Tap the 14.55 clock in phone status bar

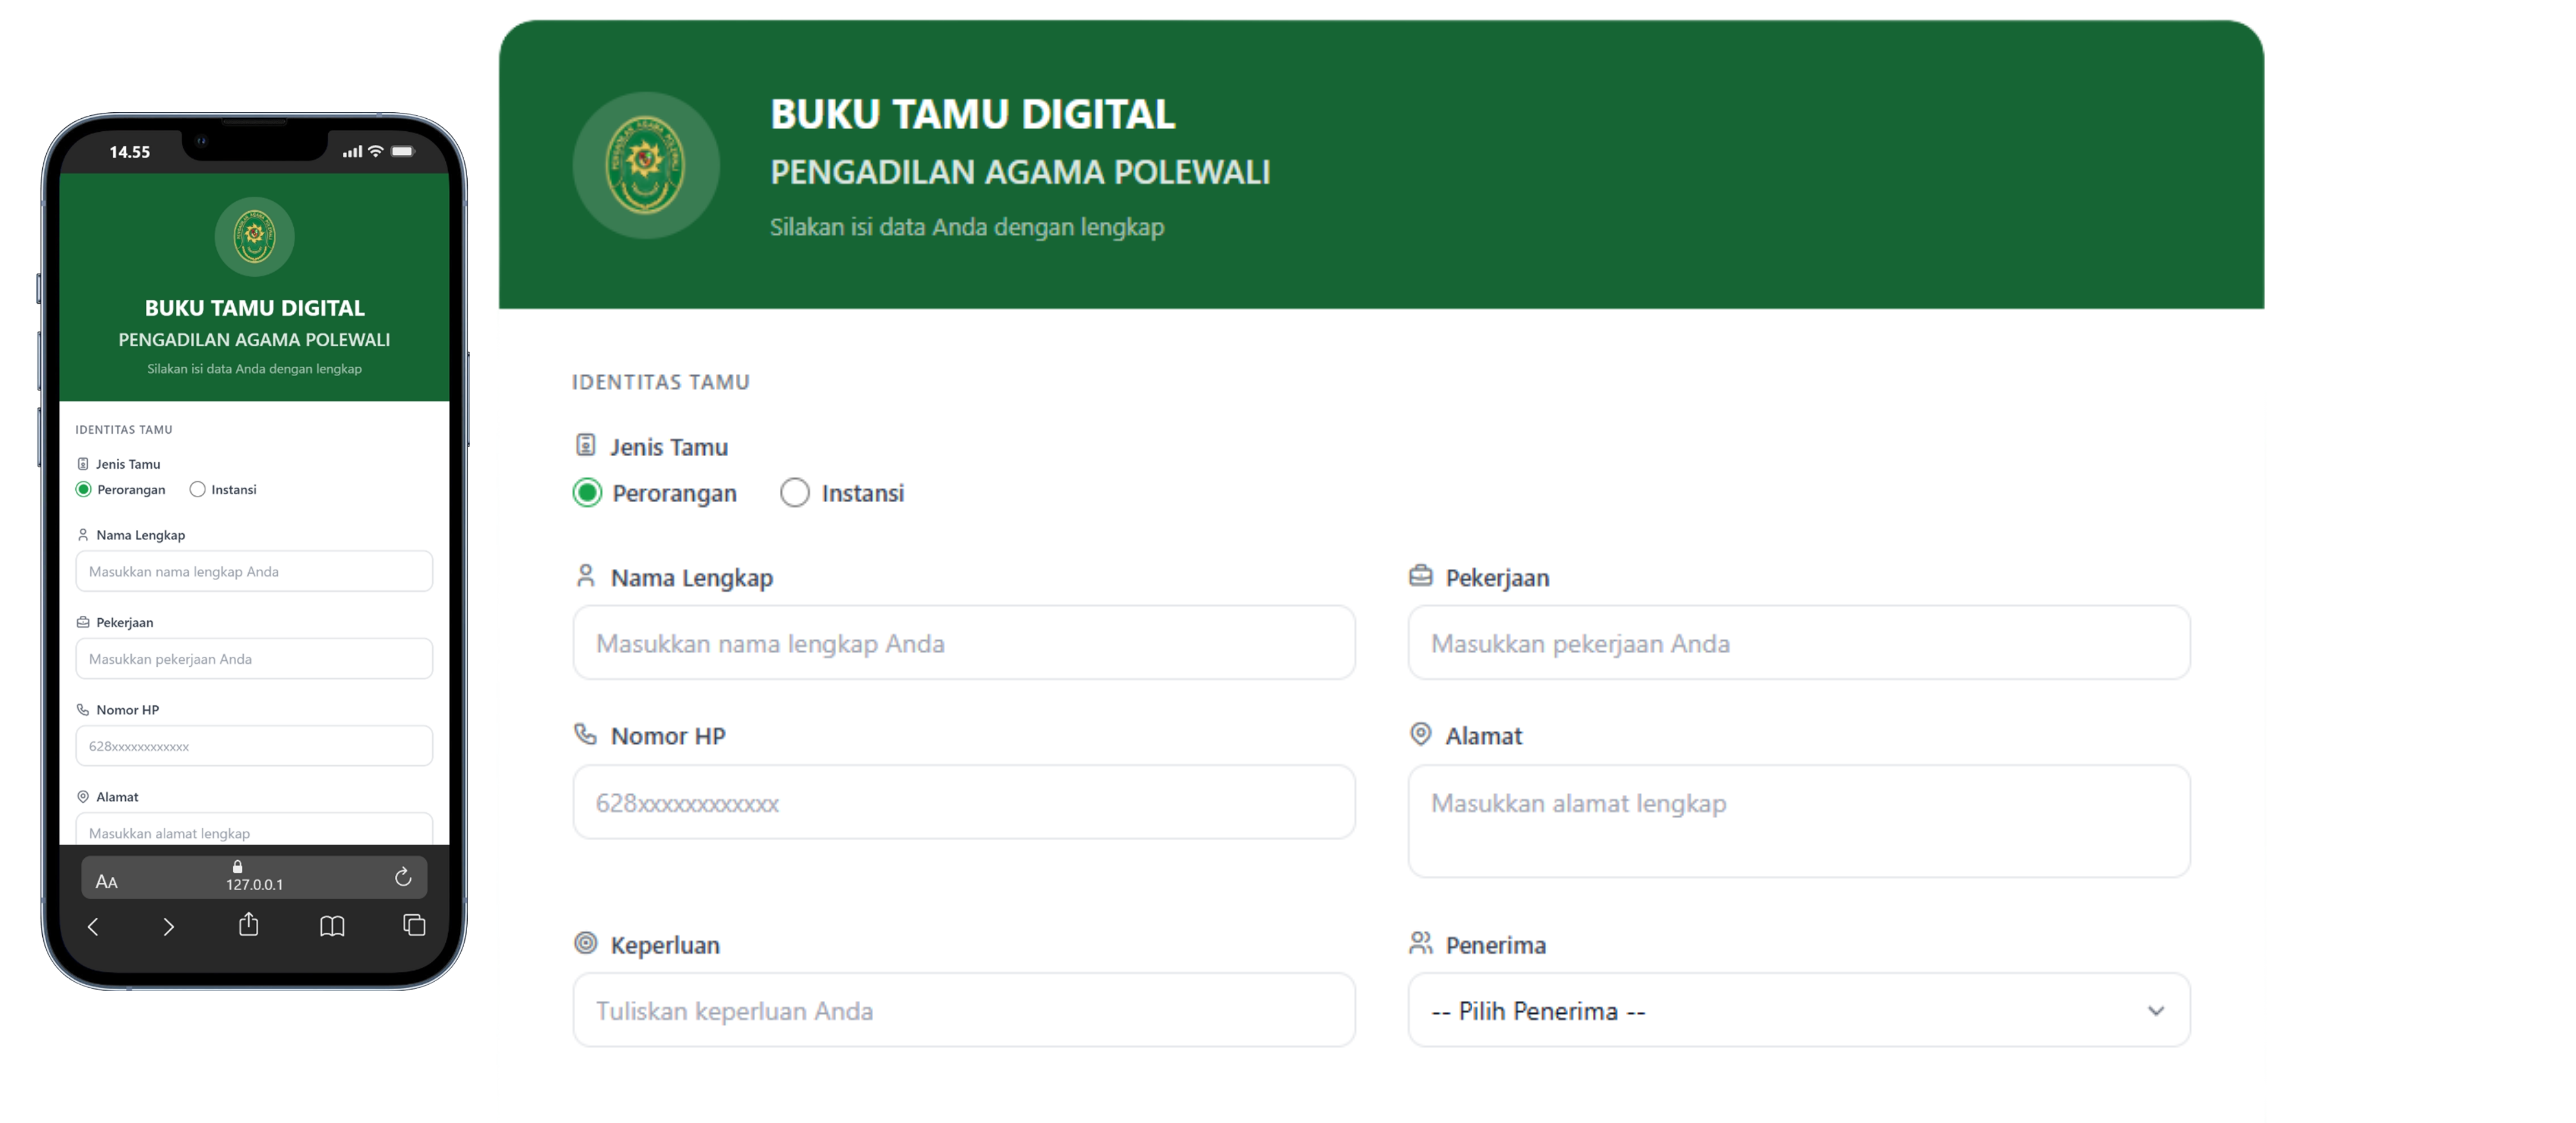click(x=130, y=152)
